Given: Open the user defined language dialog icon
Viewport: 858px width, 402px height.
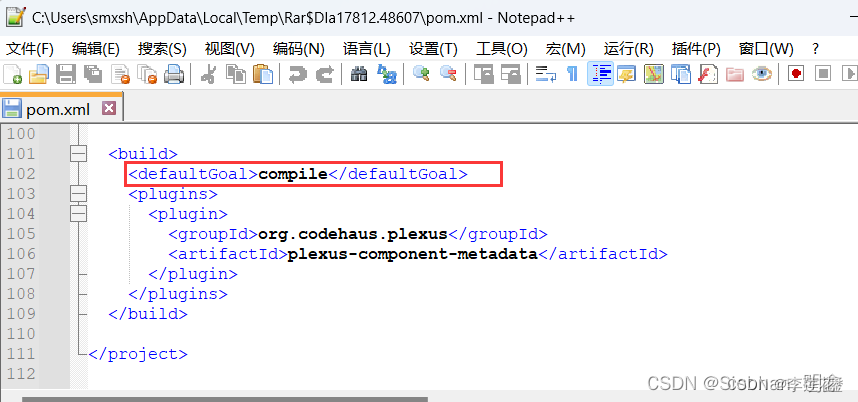Looking at the screenshot, I should tap(626, 74).
